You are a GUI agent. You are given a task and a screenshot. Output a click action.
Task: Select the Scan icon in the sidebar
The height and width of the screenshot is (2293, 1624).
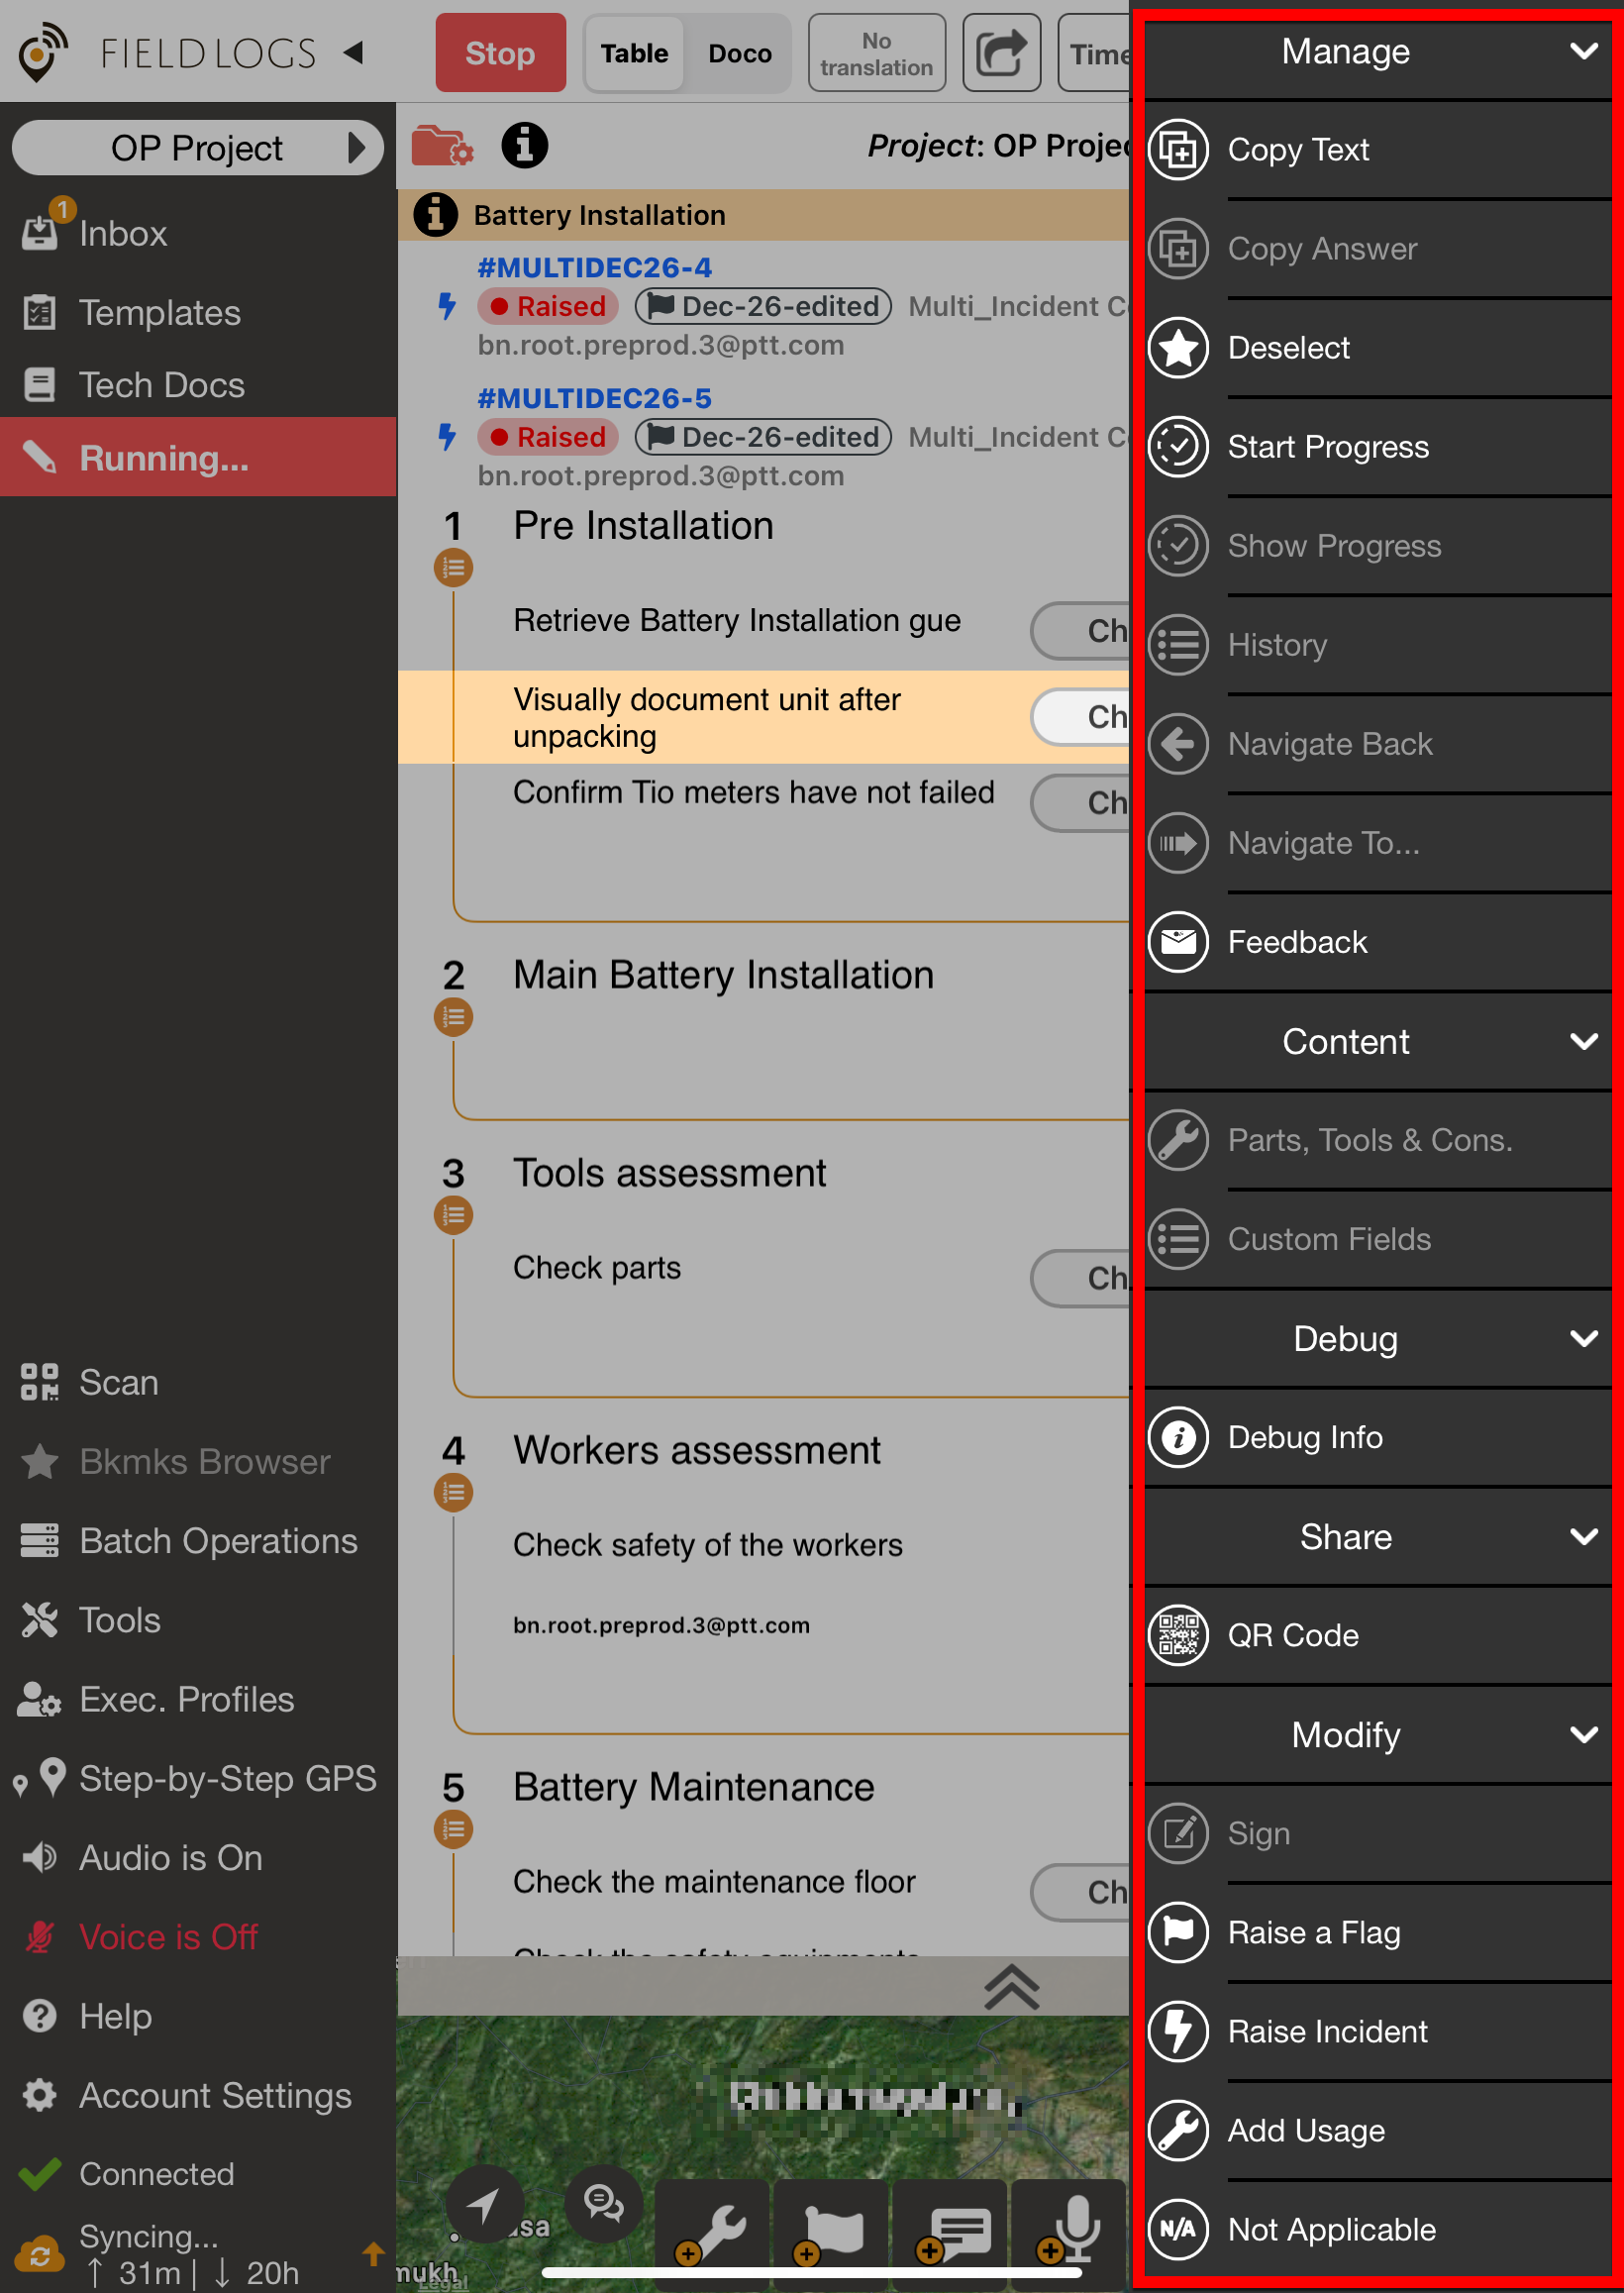(x=39, y=1382)
